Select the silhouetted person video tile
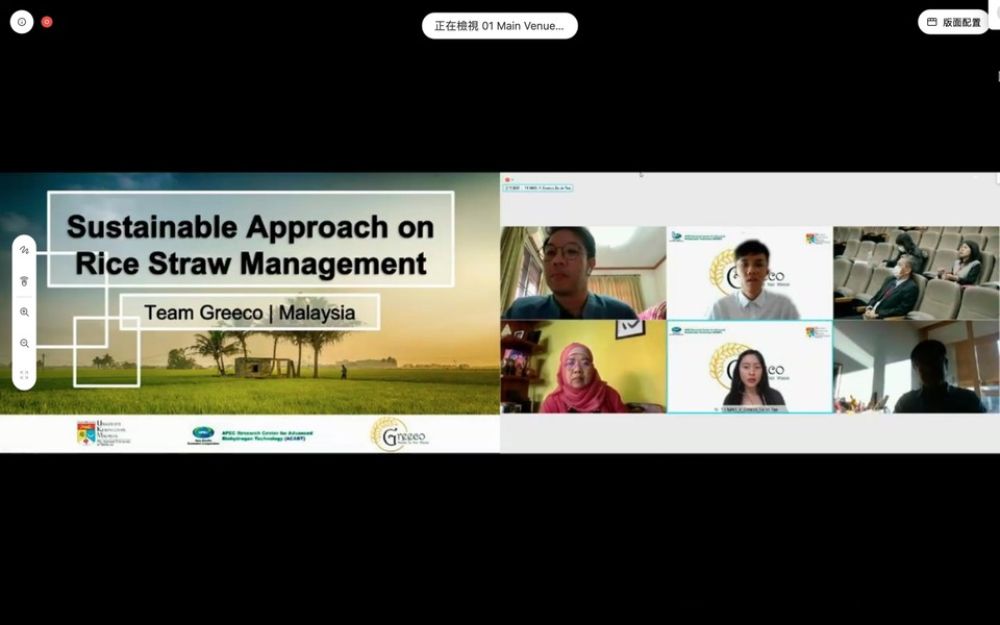 [x=916, y=367]
